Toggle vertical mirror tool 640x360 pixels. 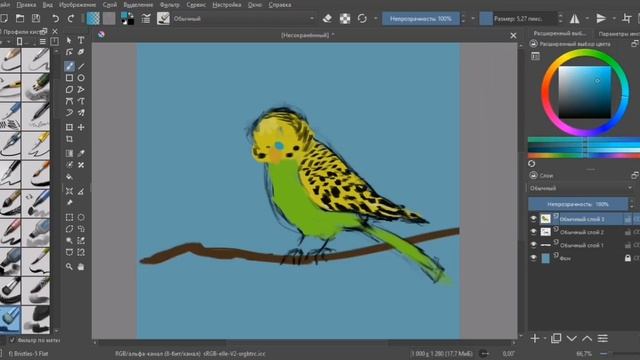click(601, 18)
